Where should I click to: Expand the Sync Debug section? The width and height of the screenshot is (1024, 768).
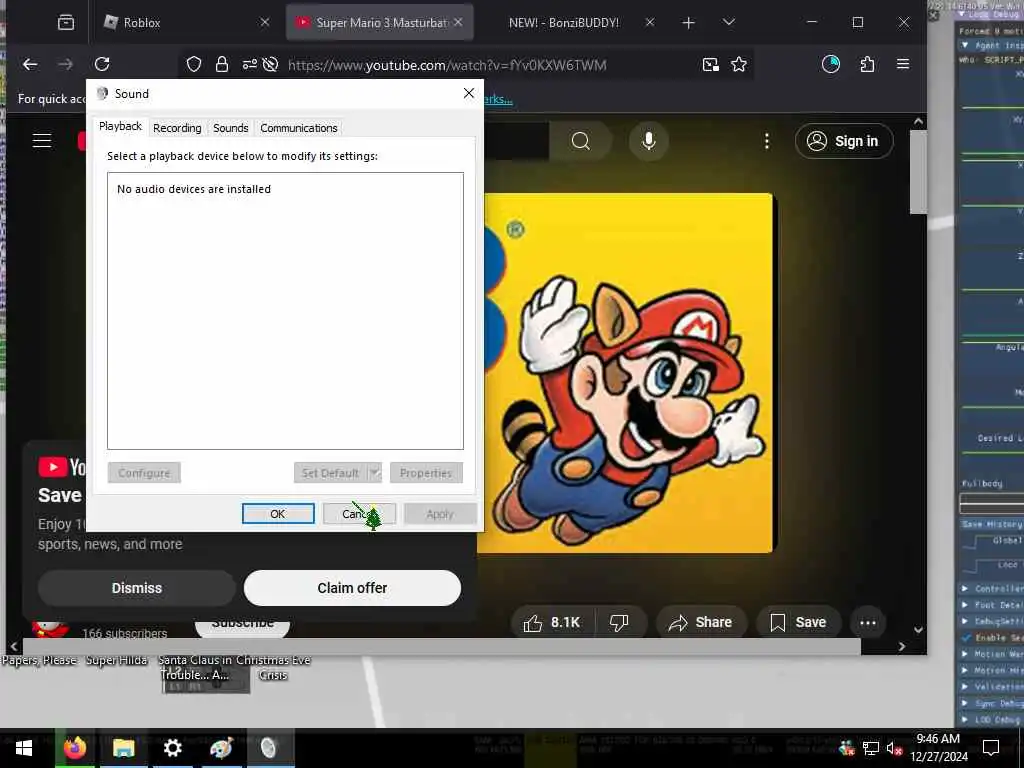tap(965, 703)
